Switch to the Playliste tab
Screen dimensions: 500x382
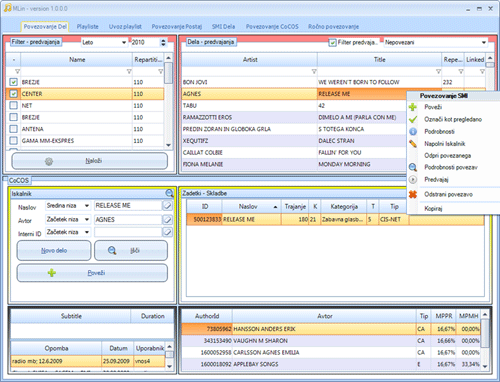(x=87, y=27)
